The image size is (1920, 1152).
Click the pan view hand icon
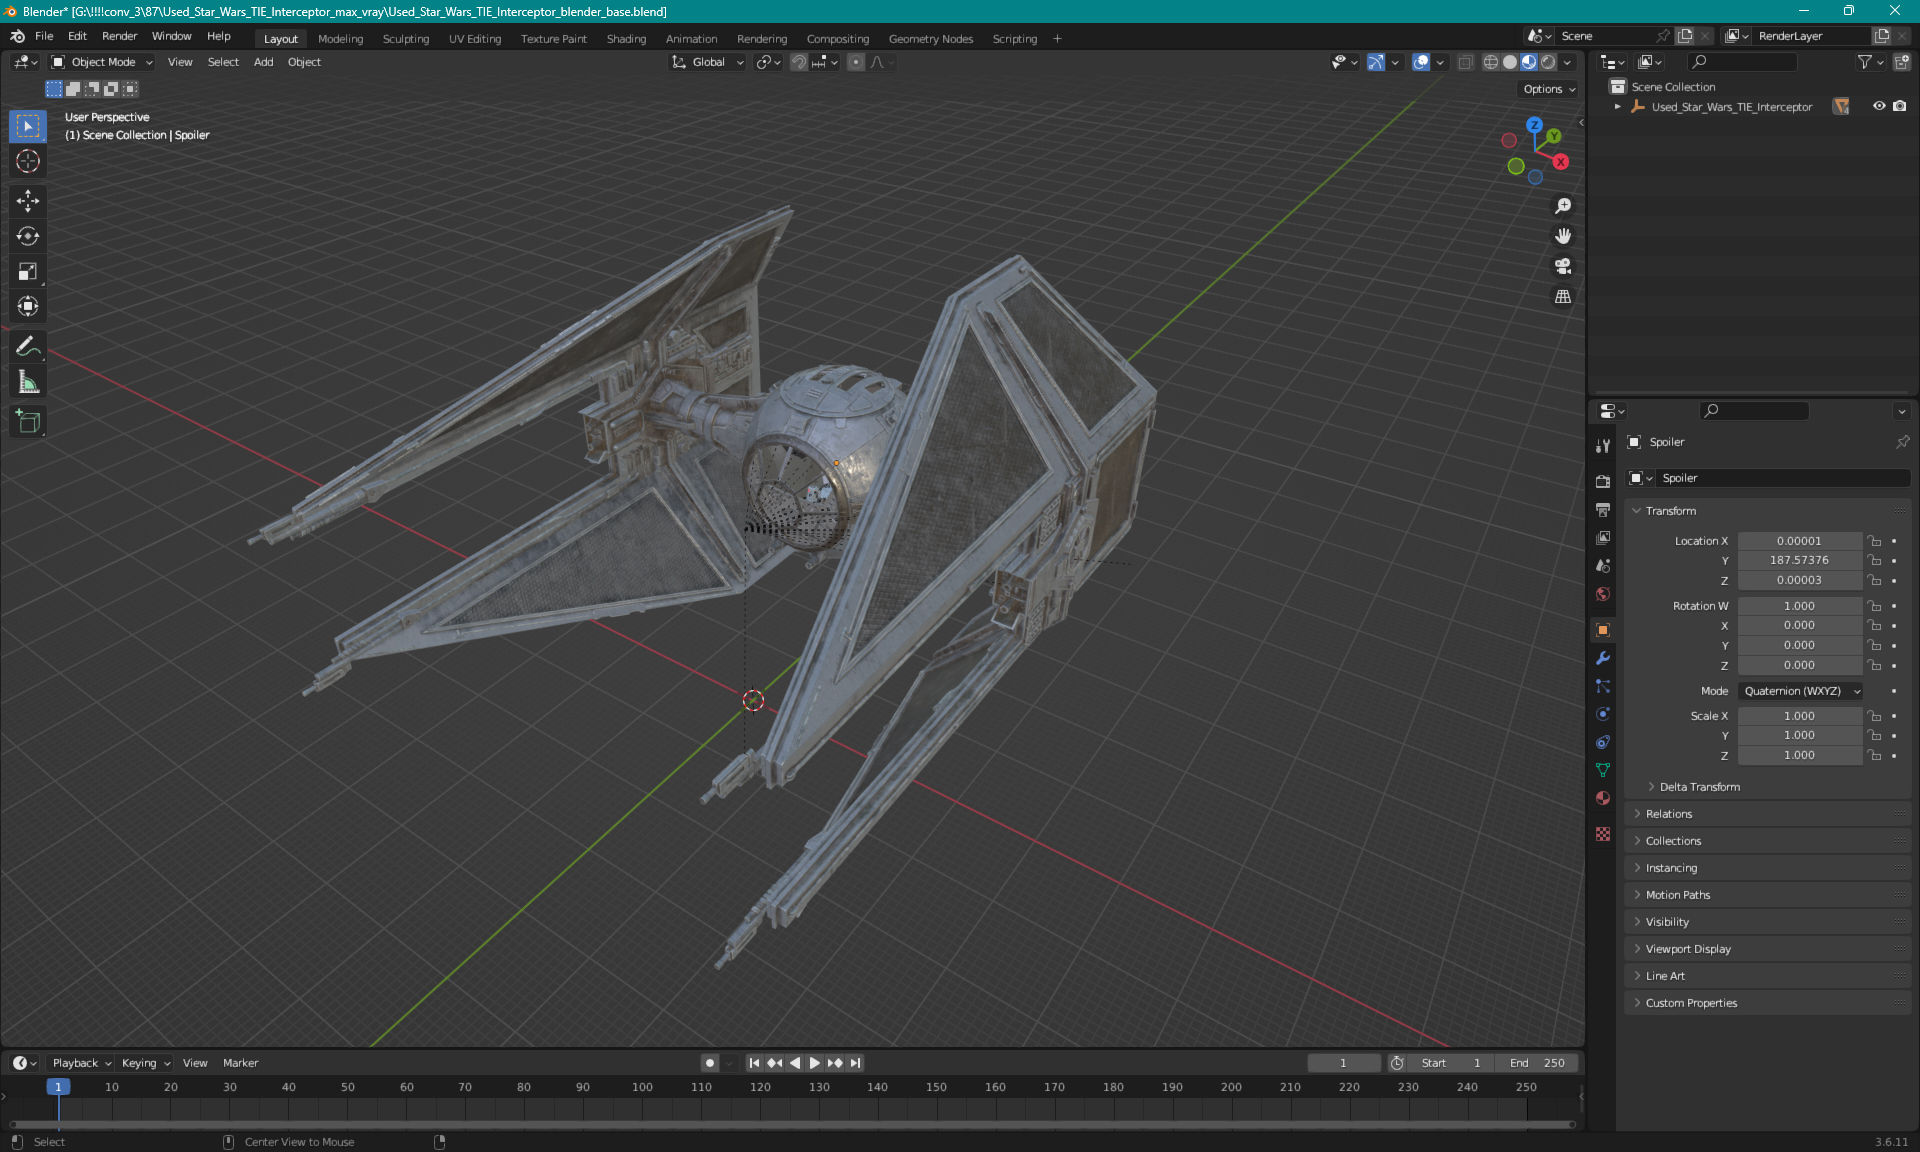1563,236
